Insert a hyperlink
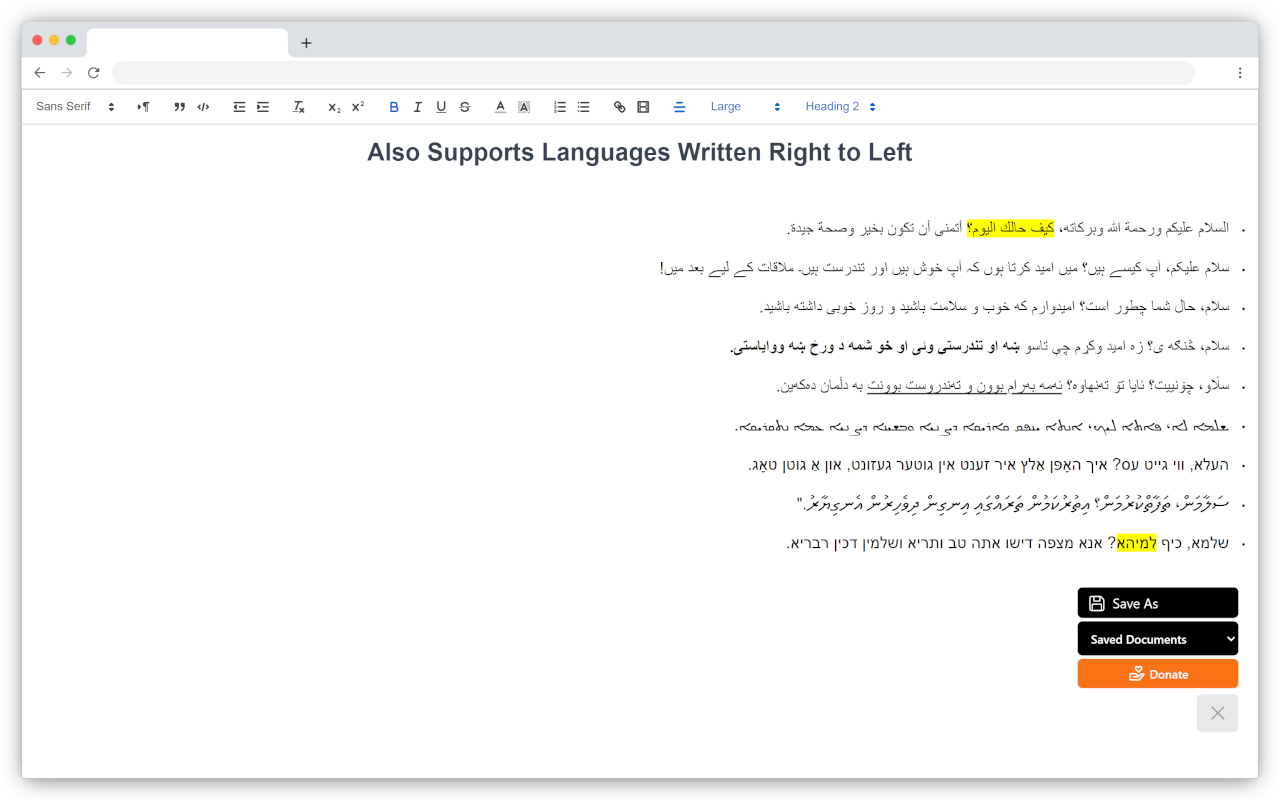This screenshot has width=1280, height=800. point(619,106)
